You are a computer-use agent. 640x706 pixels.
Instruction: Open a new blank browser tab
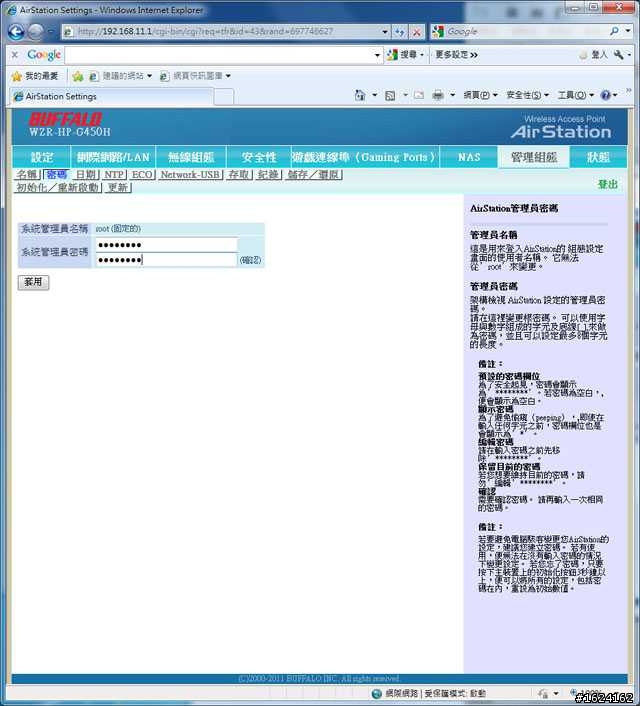[224, 96]
